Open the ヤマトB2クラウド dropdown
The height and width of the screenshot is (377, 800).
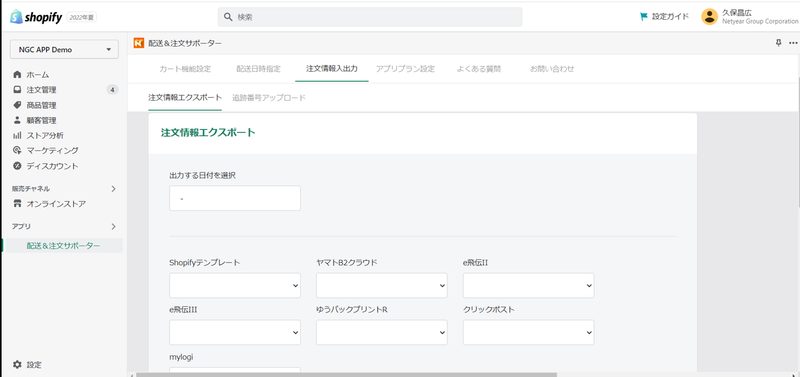pos(382,286)
